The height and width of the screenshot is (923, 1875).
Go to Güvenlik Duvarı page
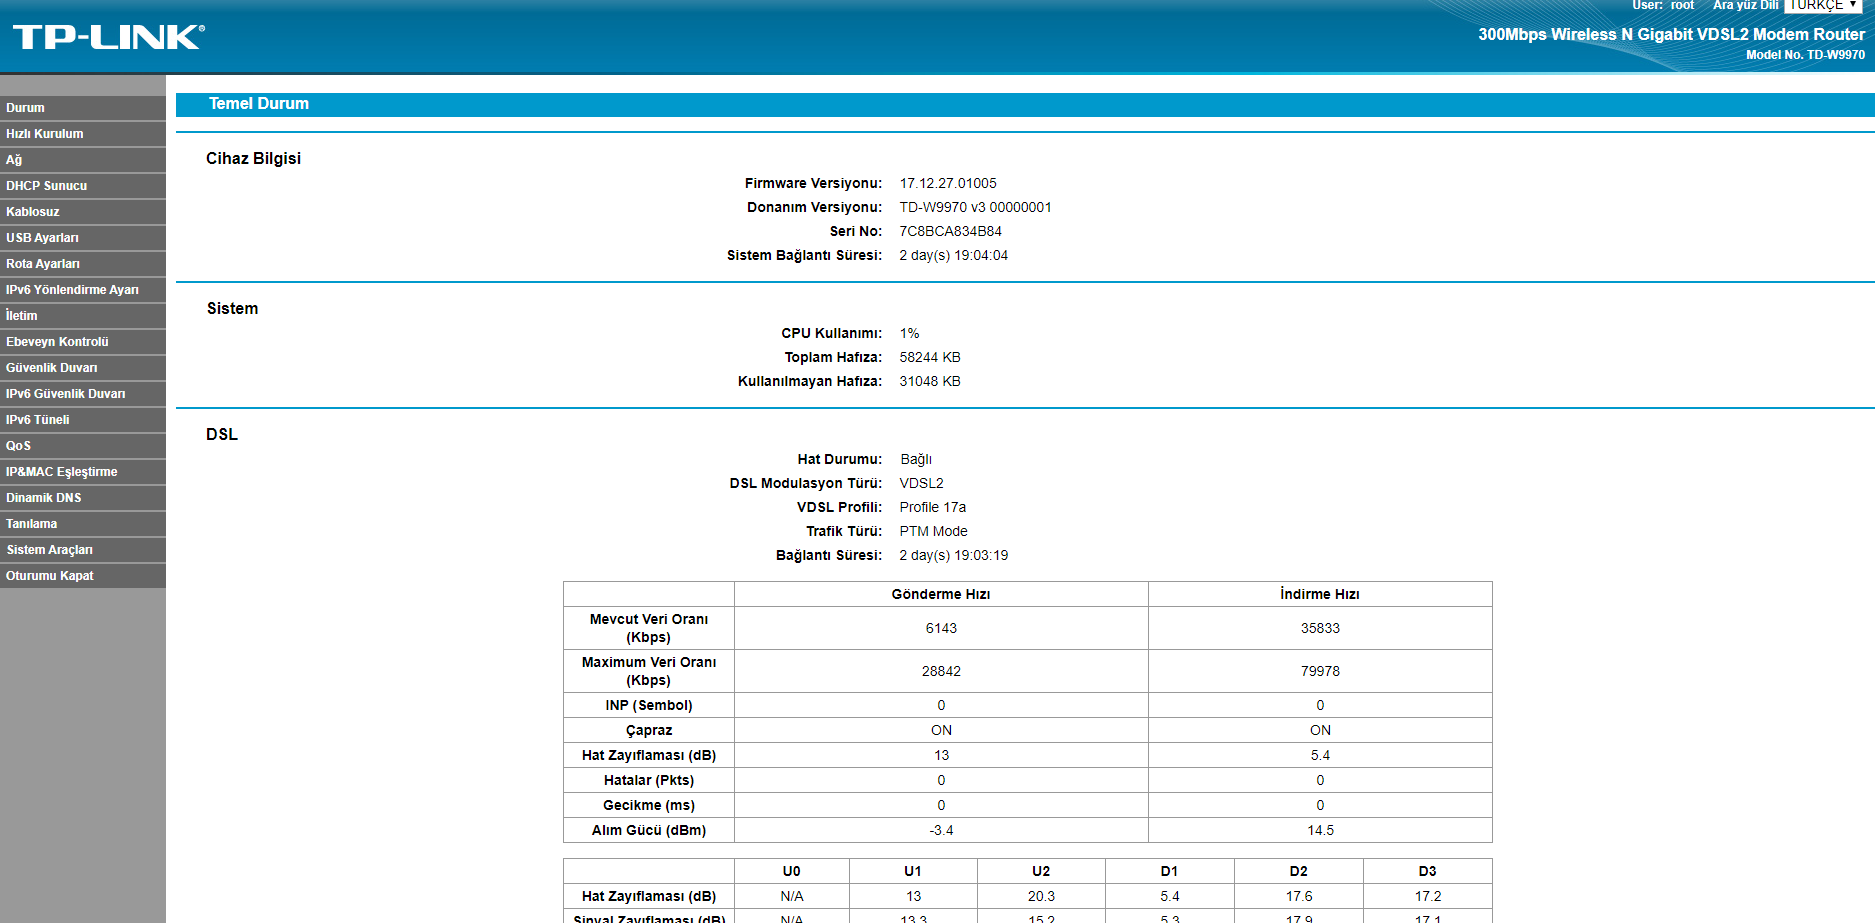[83, 368]
